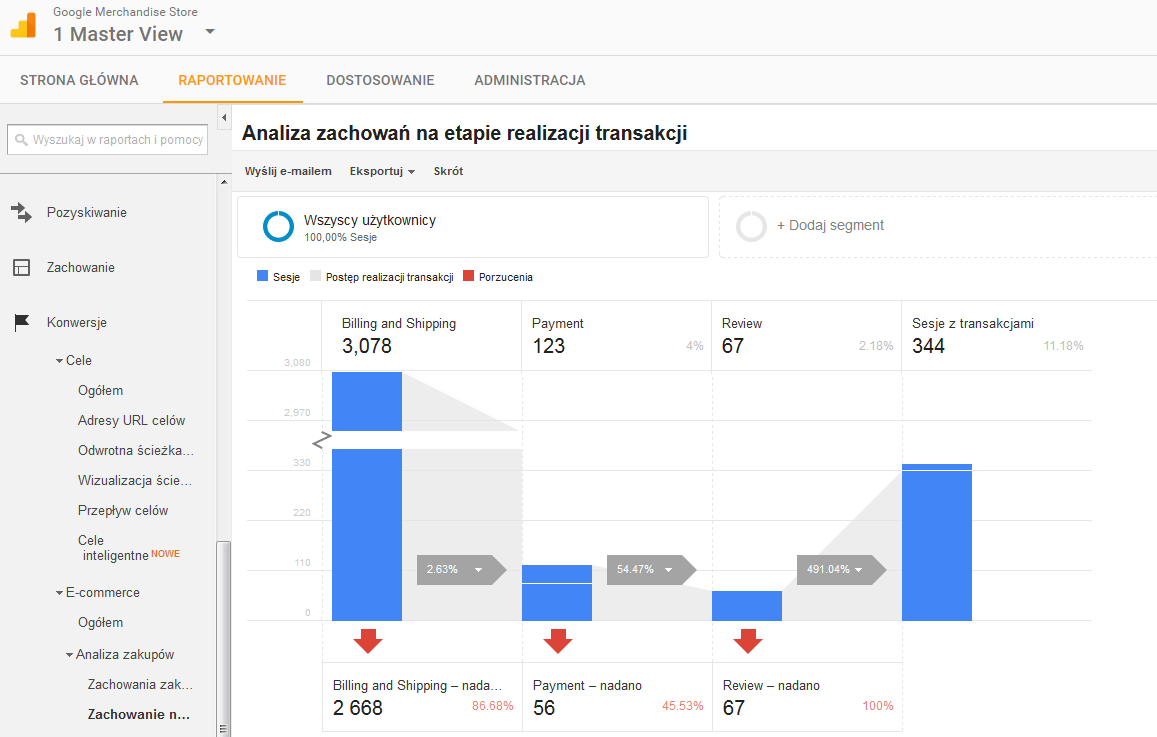
Task: Click the gray Postęp realizacji legend swatch
Action: pos(316,276)
